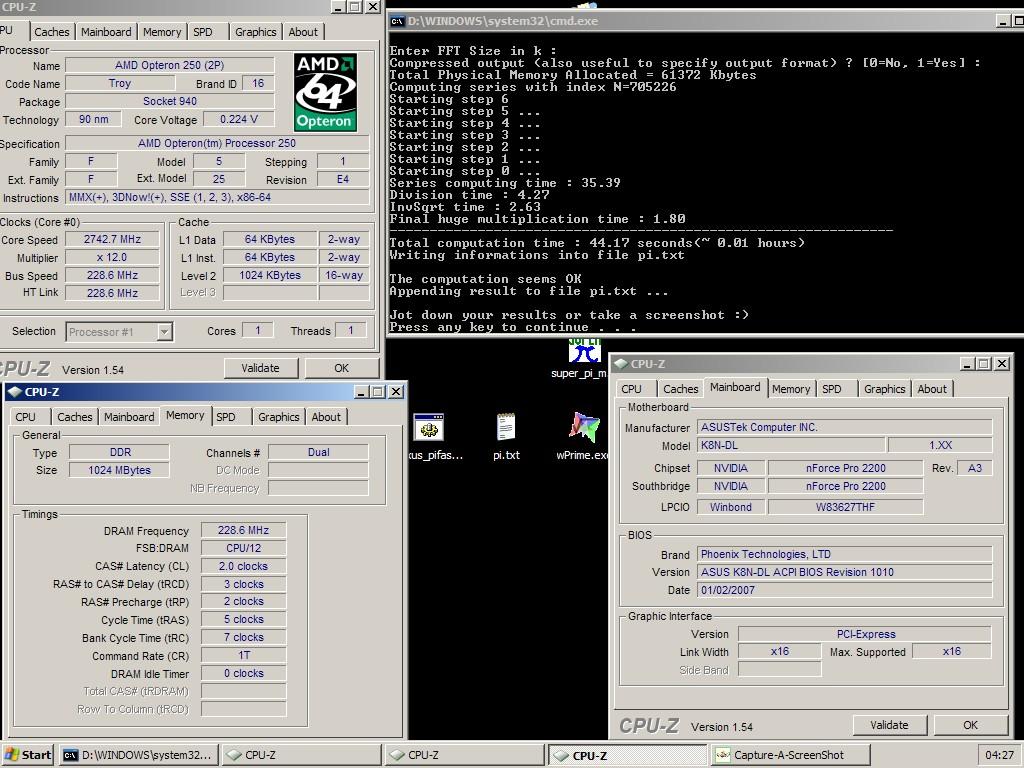Go to About tab in Mainboard CPU-Z window
Viewport: 1024px width, 768px height.
coord(932,389)
